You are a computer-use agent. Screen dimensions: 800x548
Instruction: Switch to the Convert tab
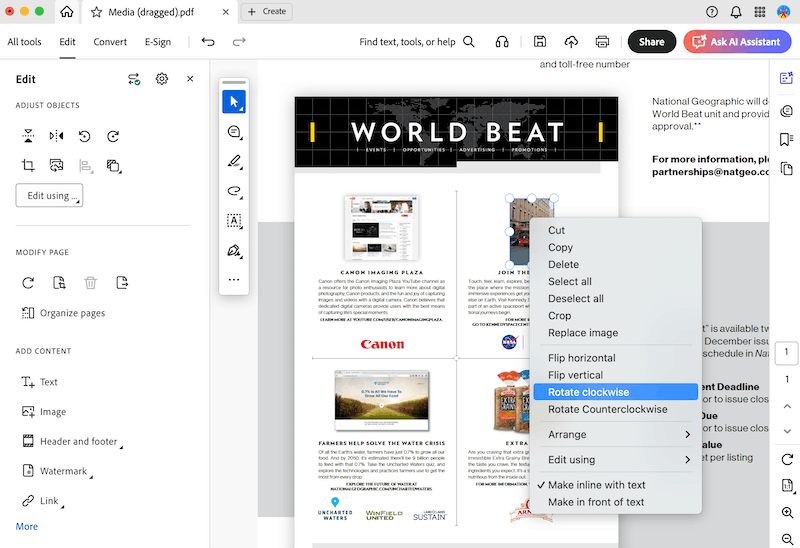[x=110, y=42]
